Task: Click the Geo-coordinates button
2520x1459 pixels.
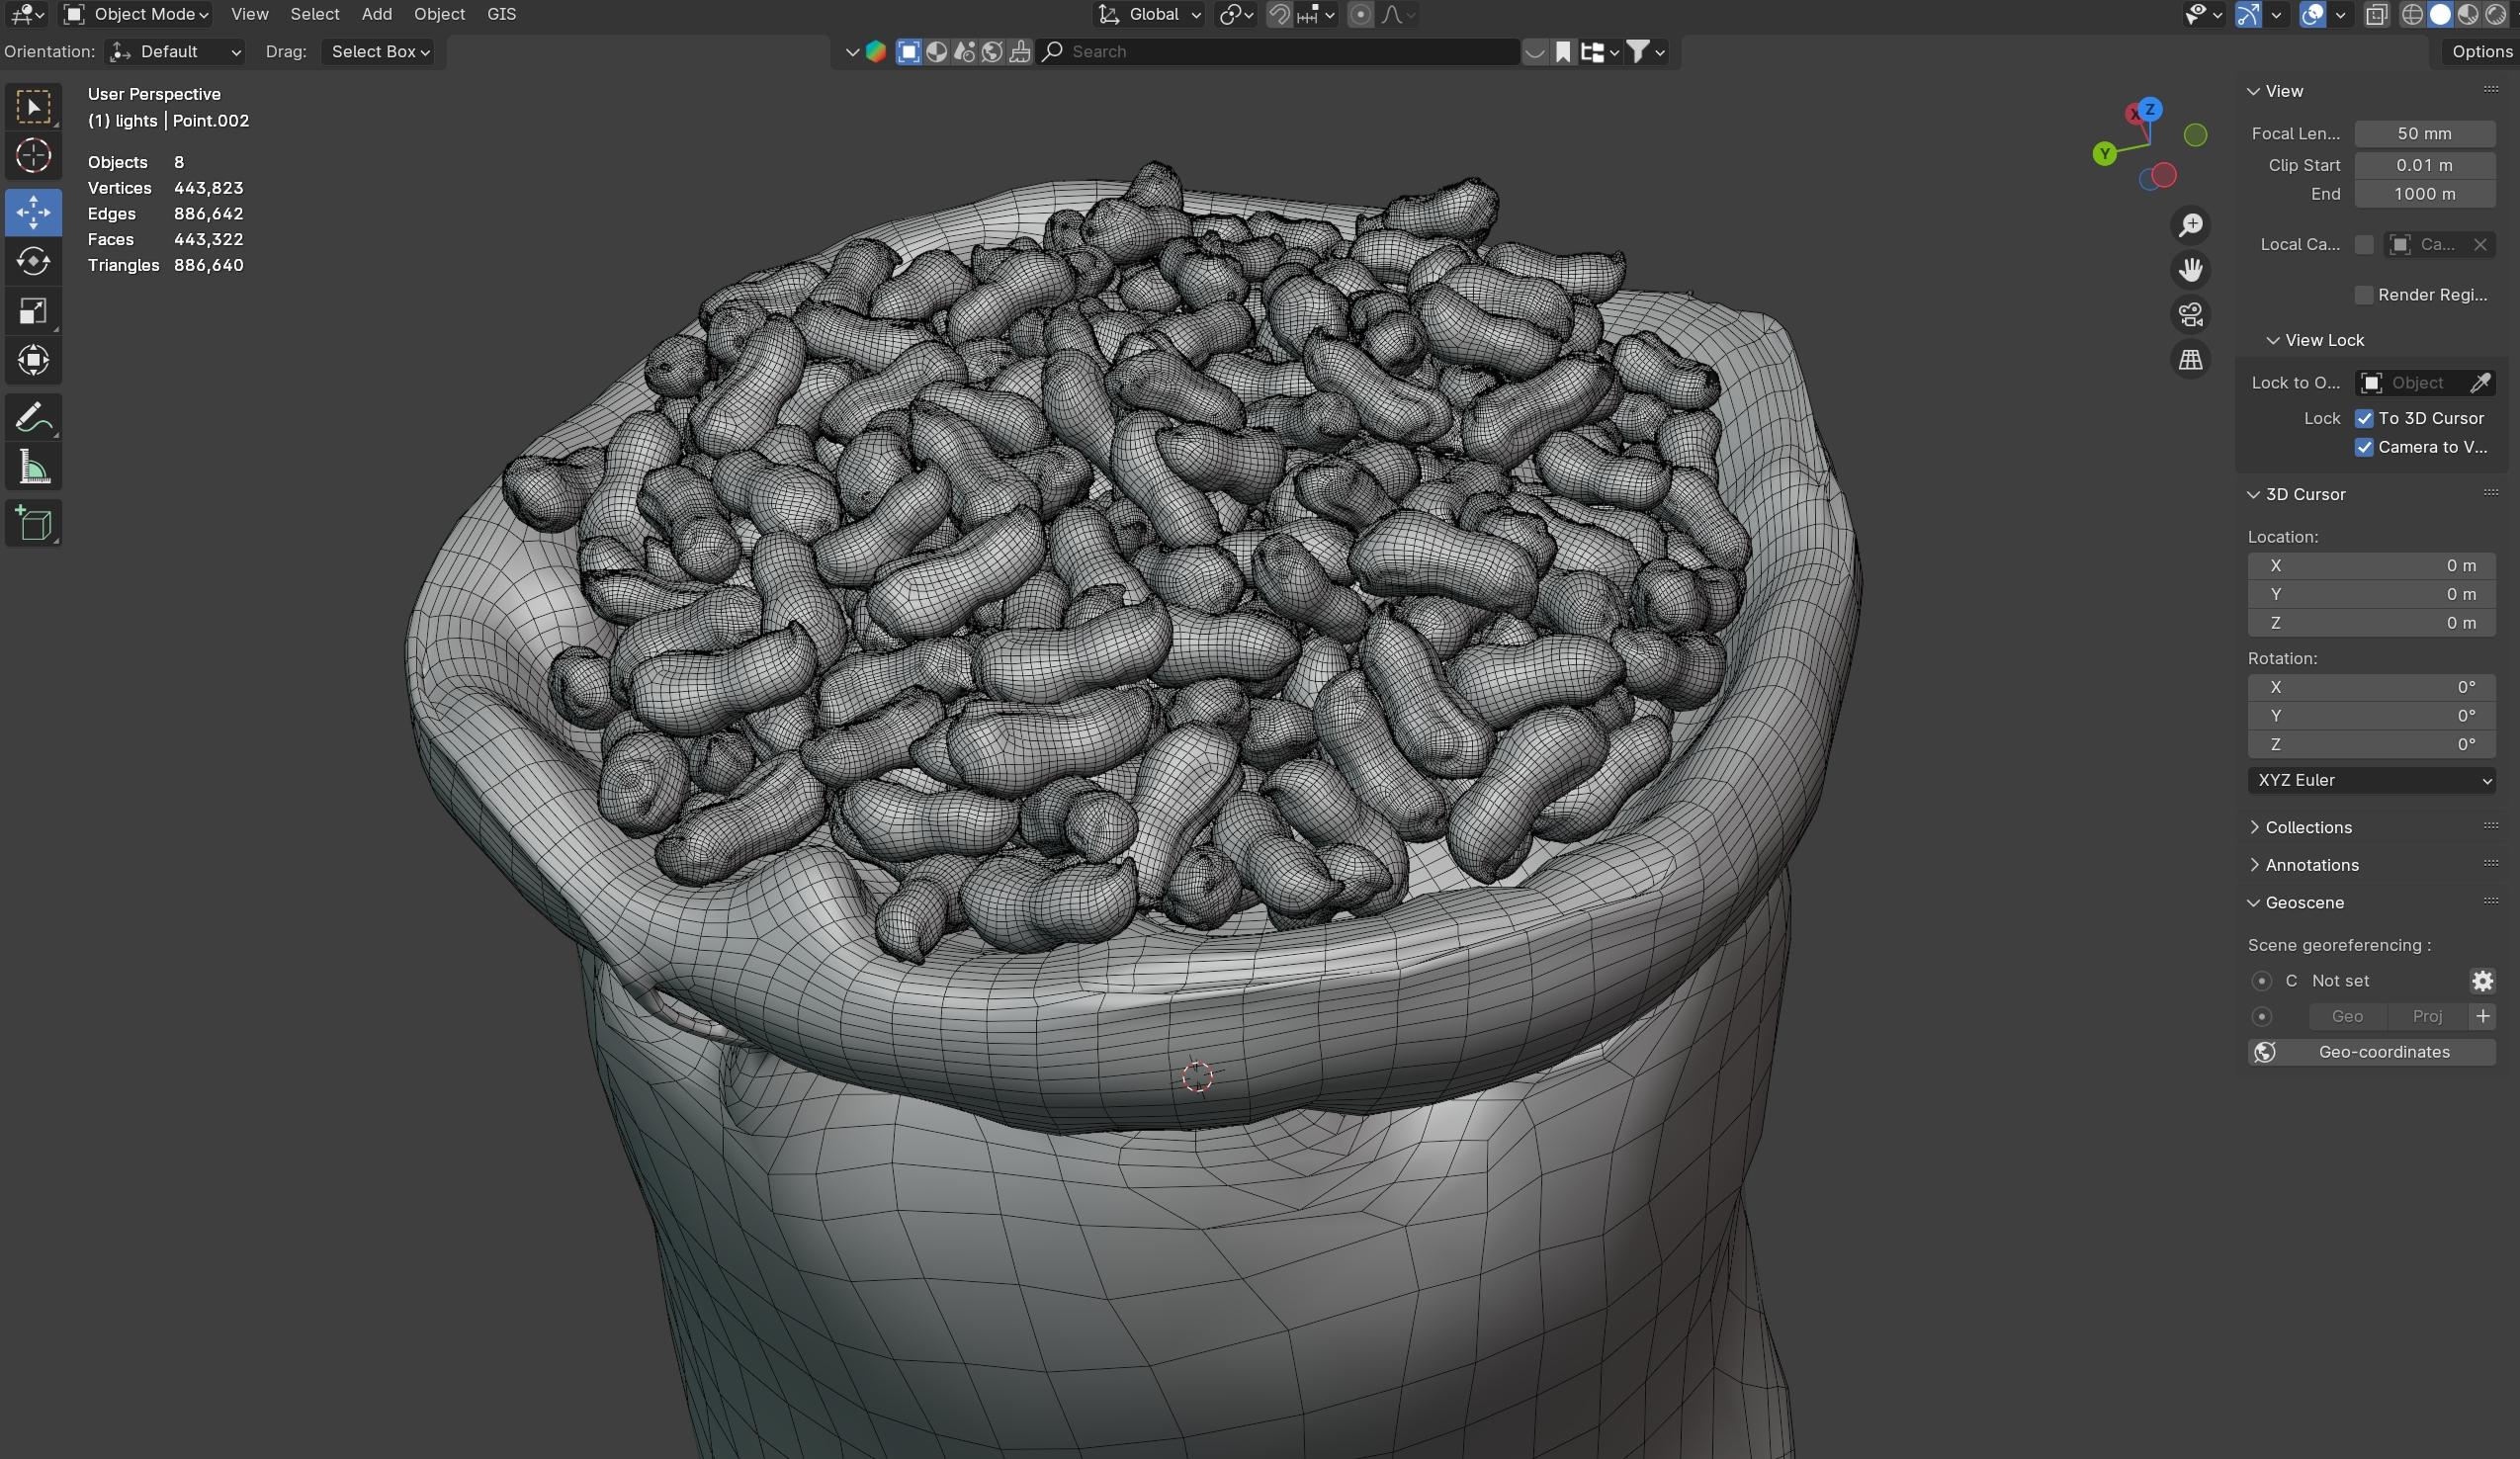Action: (x=2371, y=1052)
